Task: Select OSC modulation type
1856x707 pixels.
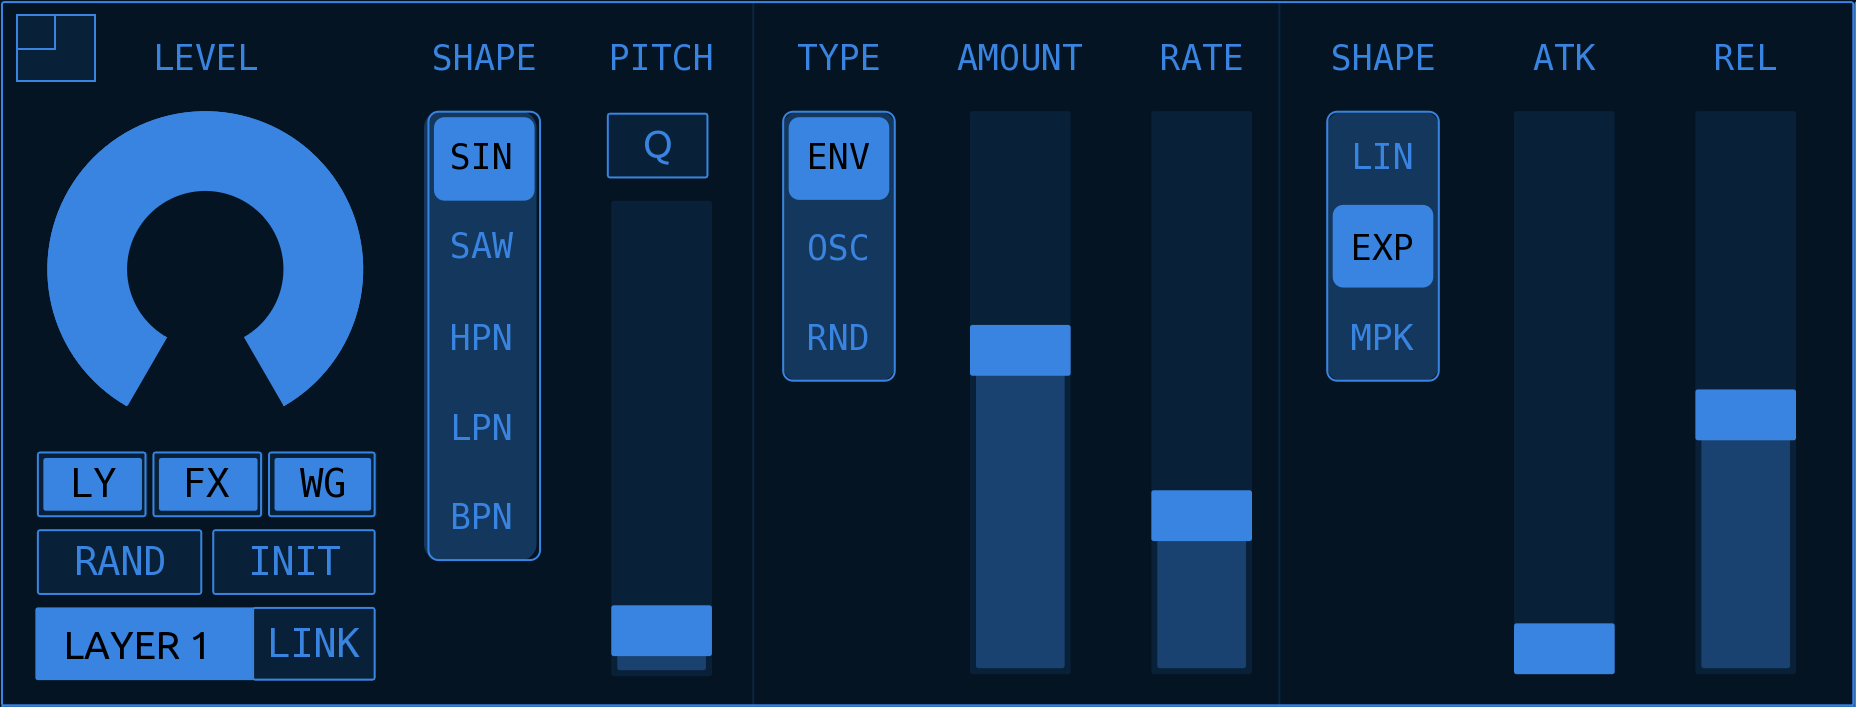Action: click(x=839, y=248)
